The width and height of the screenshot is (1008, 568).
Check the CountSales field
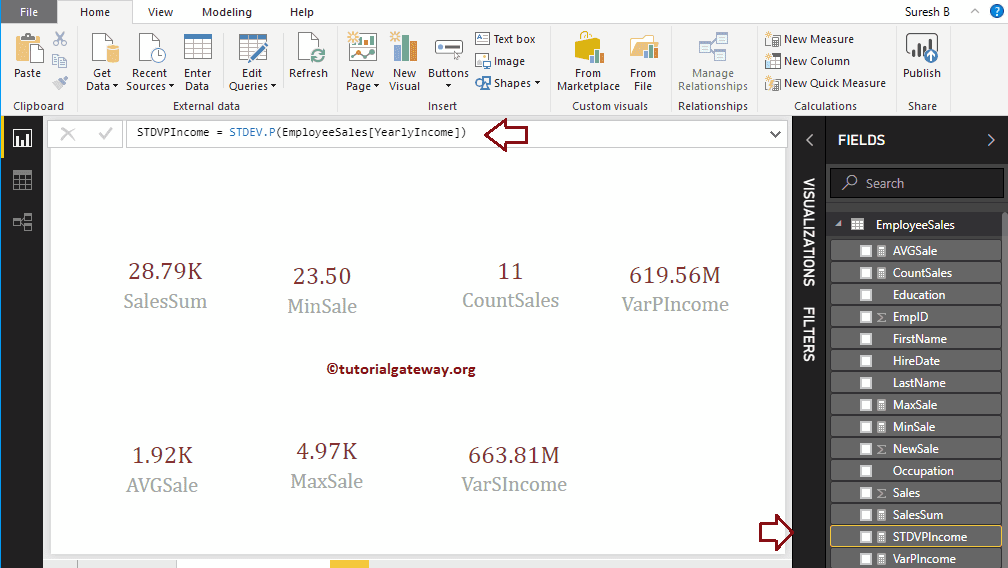(x=866, y=273)
